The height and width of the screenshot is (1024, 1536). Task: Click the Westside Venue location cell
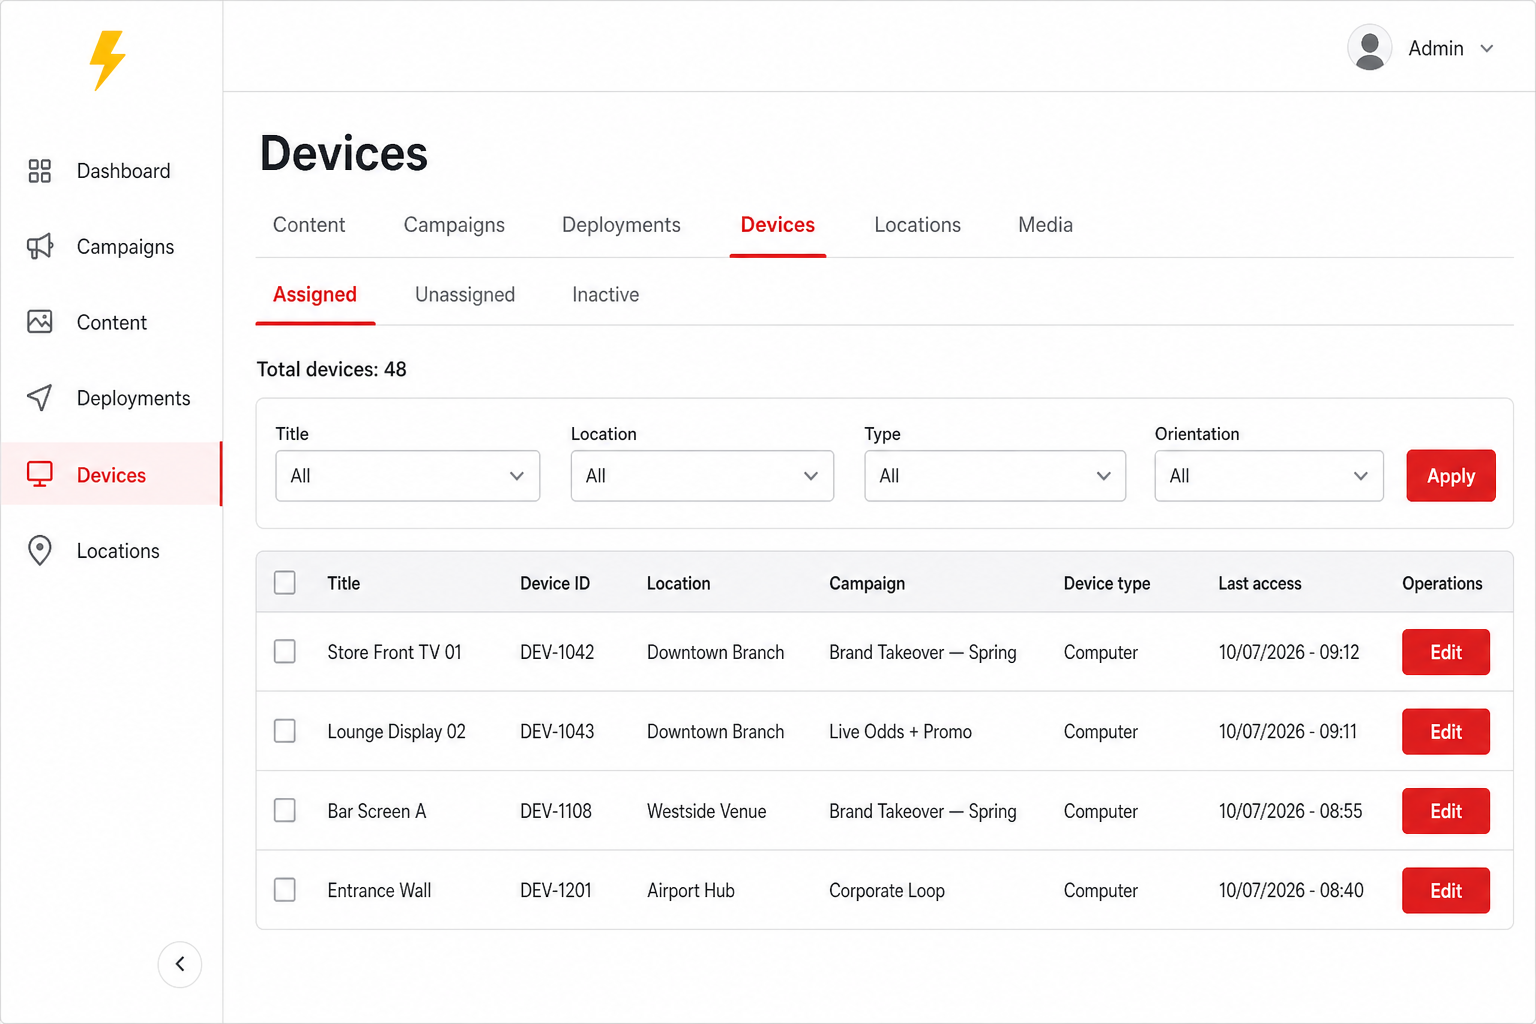click(x=706, y=811)
